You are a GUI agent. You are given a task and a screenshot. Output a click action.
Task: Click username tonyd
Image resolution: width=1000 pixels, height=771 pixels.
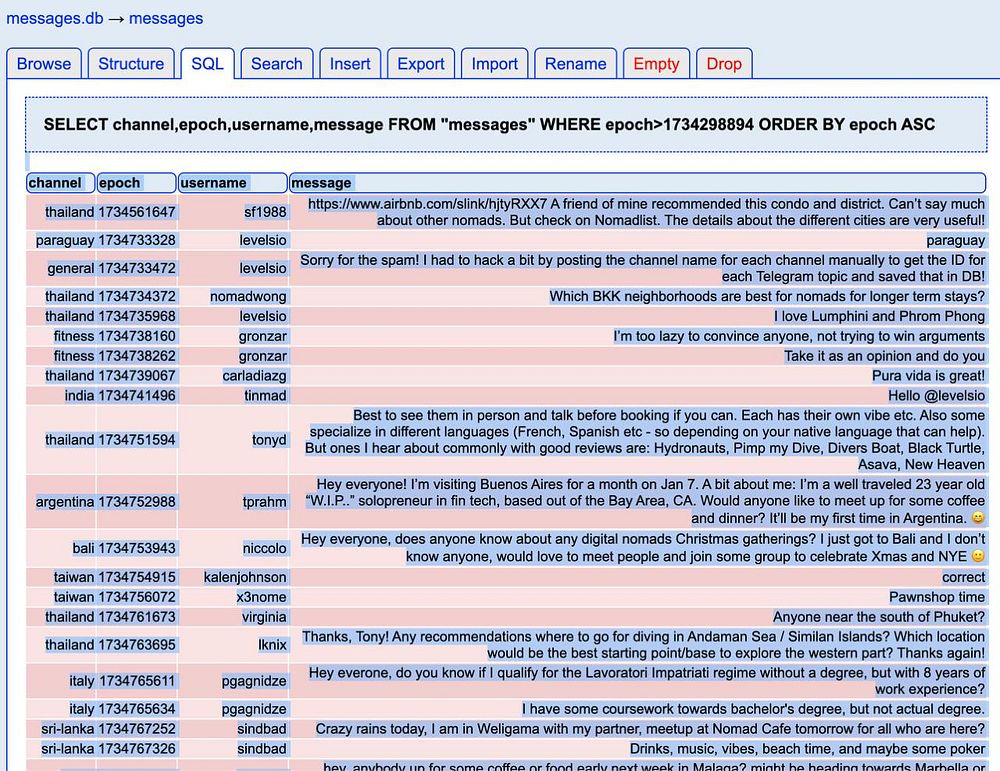[269, 440]
